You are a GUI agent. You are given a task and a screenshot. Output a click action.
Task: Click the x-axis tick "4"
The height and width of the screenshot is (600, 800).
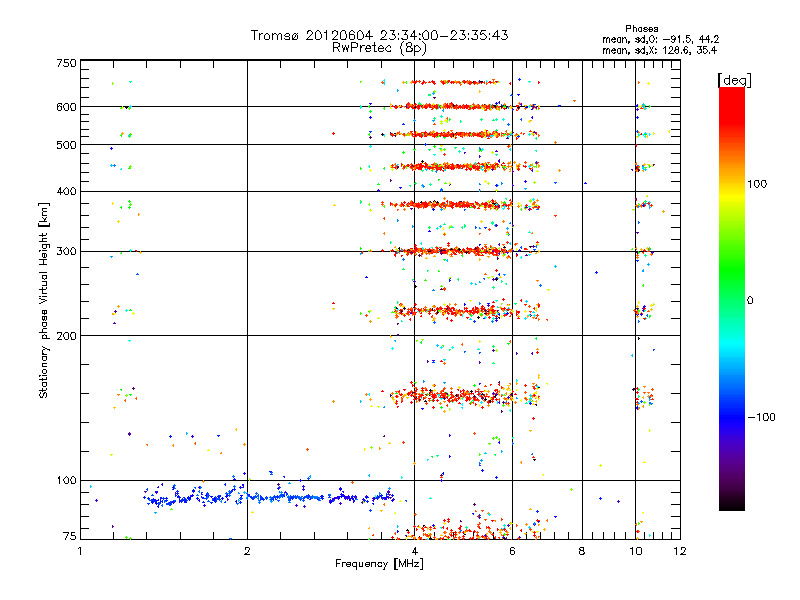tap(414, 551)
